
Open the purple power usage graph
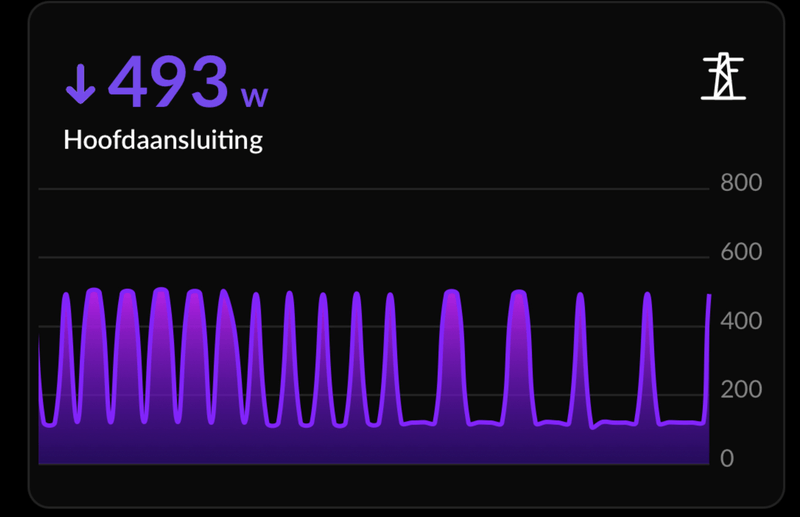coord(374,376)
